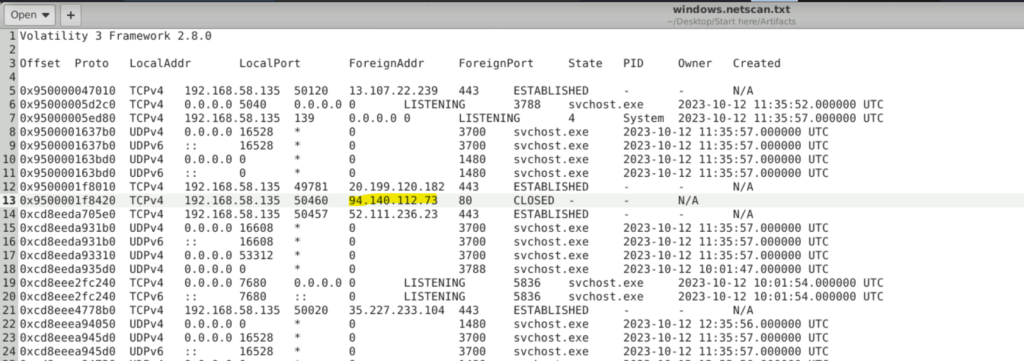
Task: Click foreign address 13.107.22.239
Action: point(393,91)
